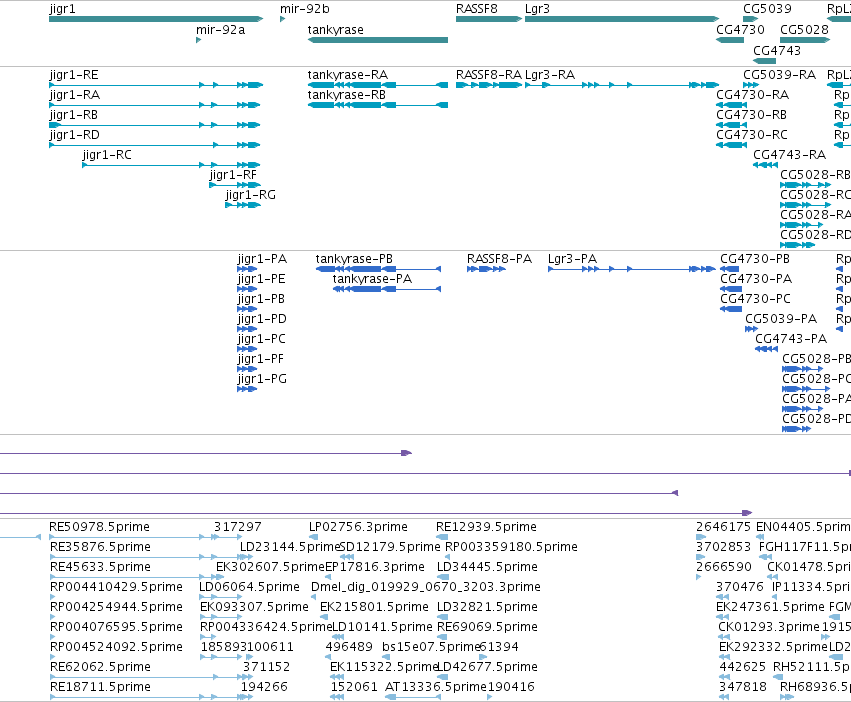This screenshot has height=702, width=851.
Task: Select transcript CG5039-RA
Action: point(751,85)
